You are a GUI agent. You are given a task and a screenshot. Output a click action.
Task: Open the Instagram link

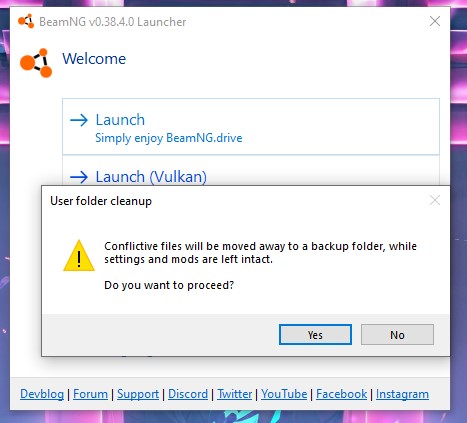402,394
